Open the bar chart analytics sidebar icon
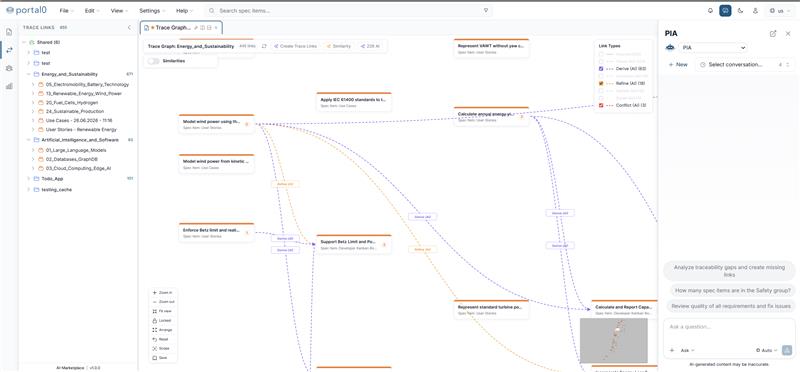Image resolution: width=800 pixels, height=372 pixels. 9,86
